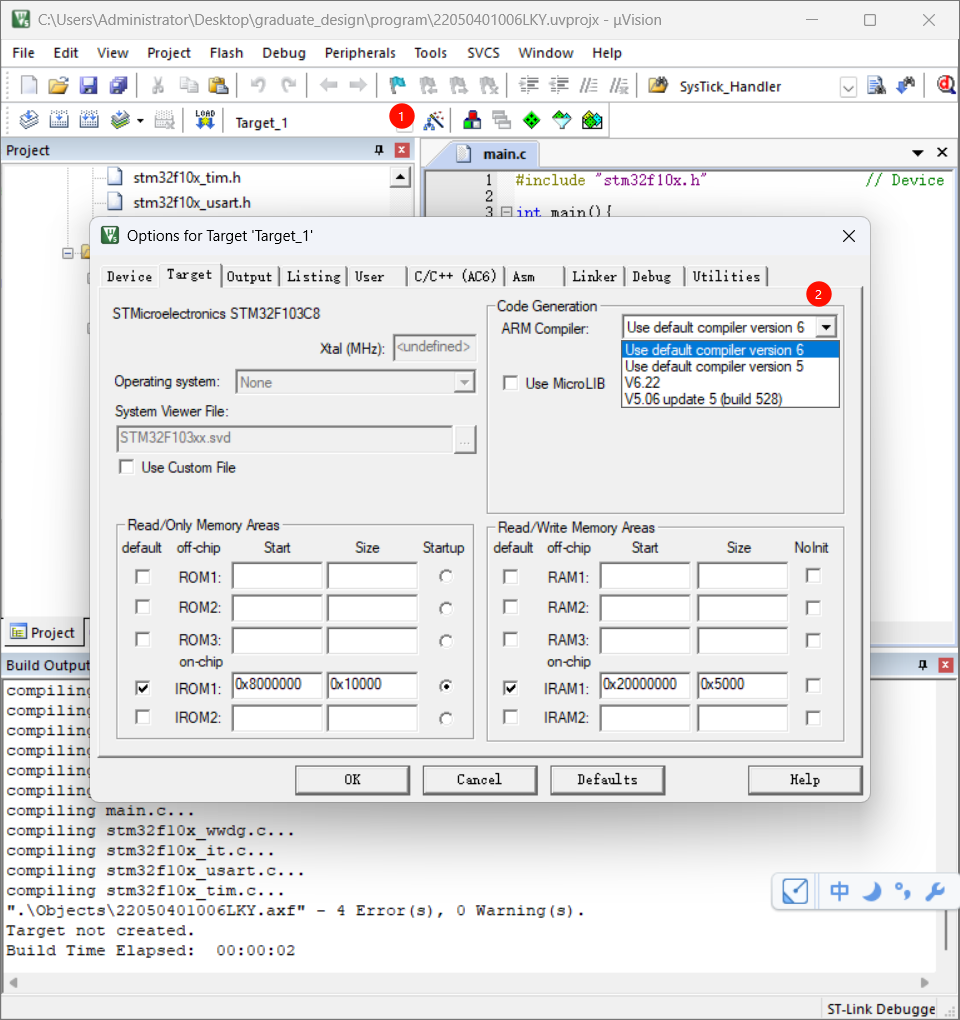Click the Save All icon
960x1020 pixels.
(x=118, y=85)
